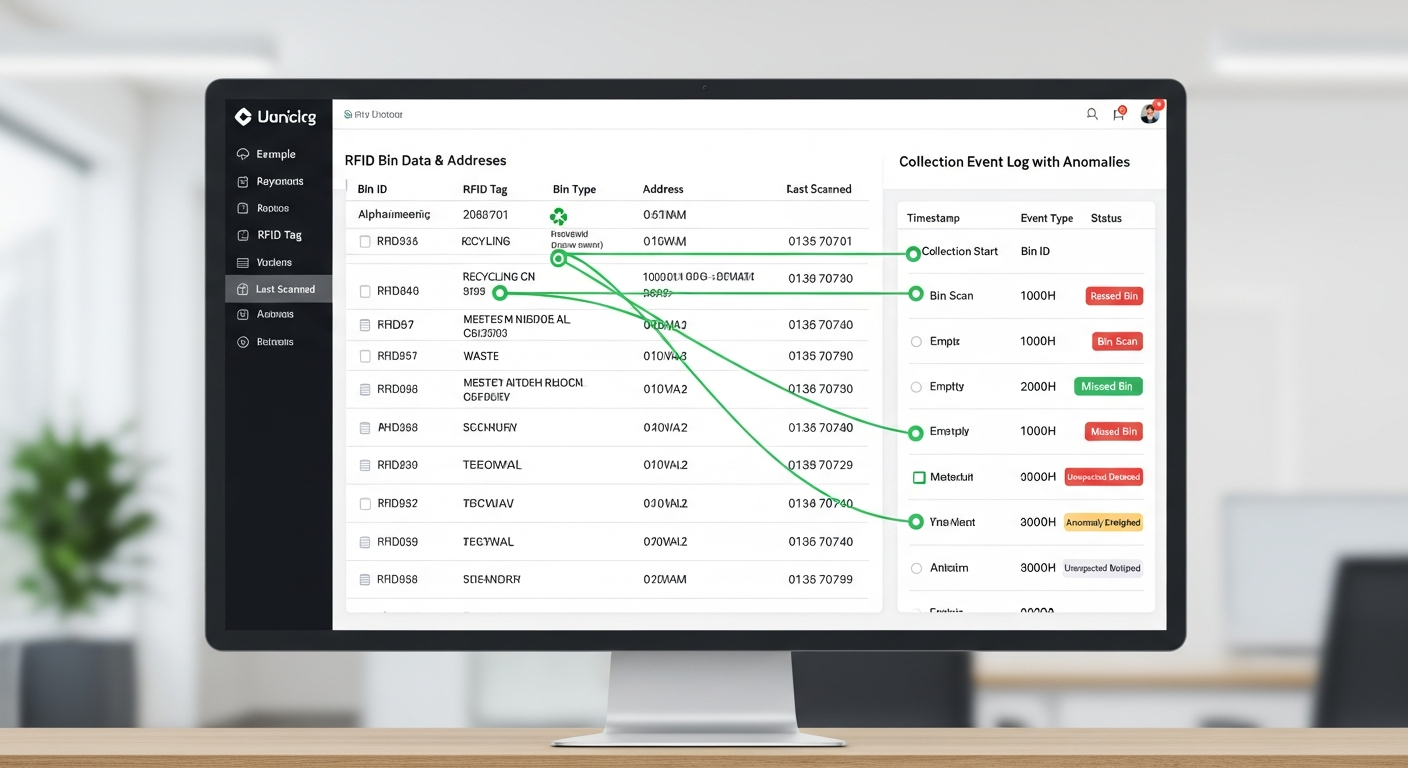
Task: Click the icon beside Roobos in sidebar
Action: pos(243,209)
